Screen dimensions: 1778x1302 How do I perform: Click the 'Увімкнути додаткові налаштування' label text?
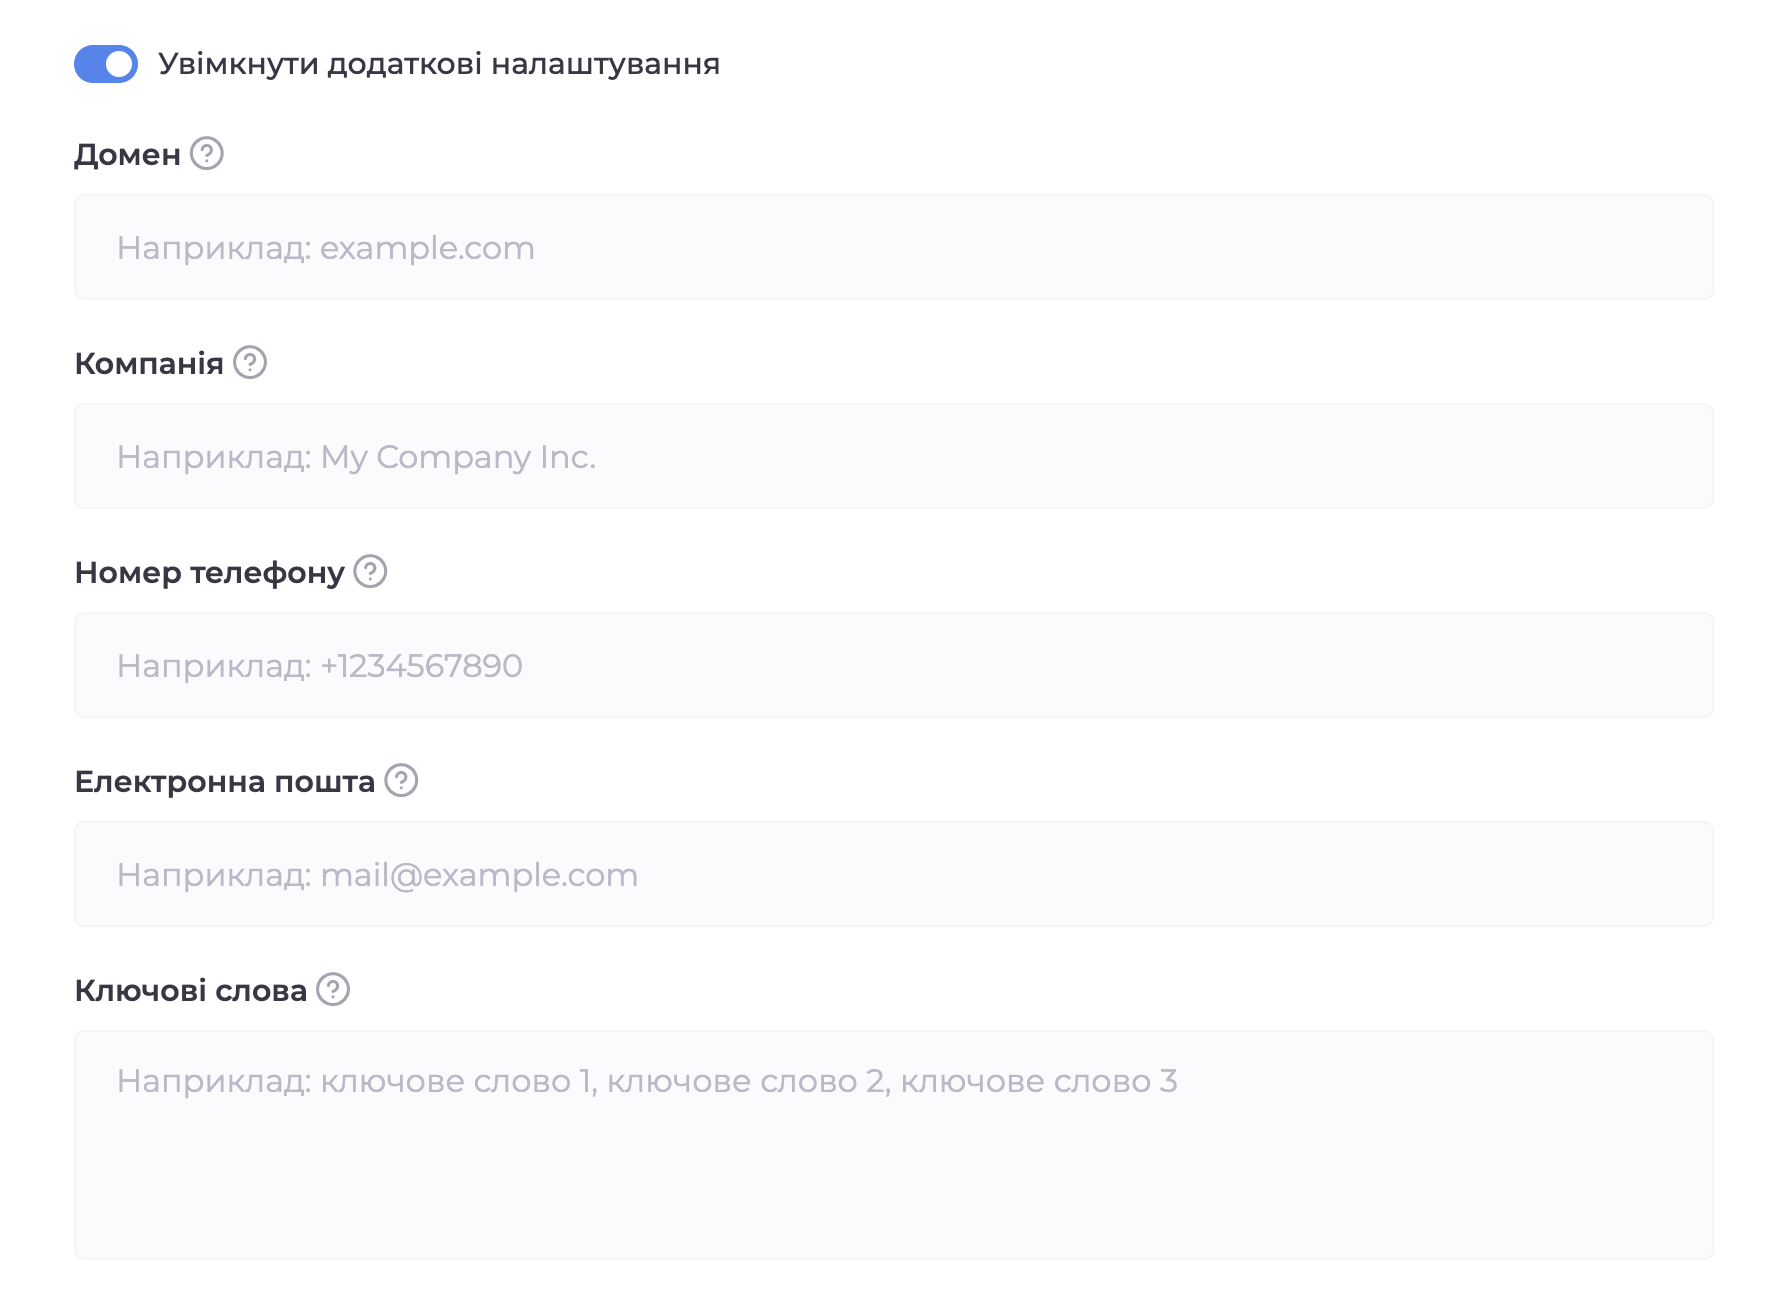[x=439, y=64]
